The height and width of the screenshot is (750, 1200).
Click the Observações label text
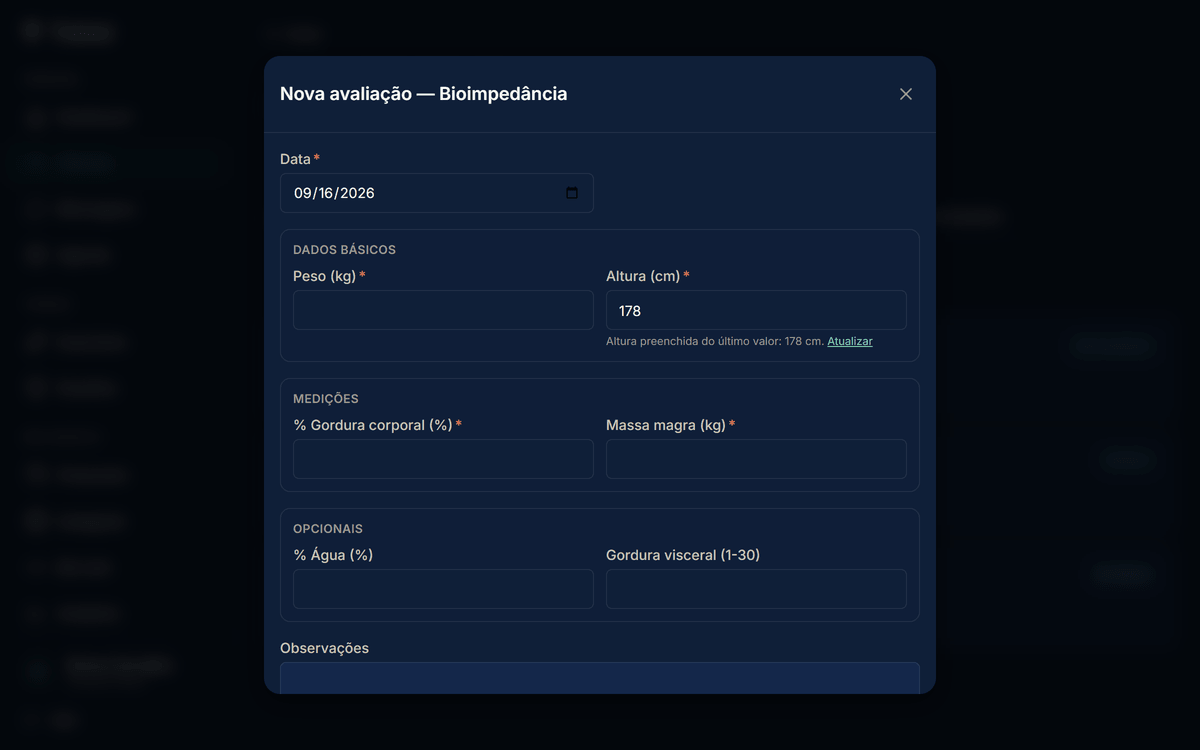[x=324, y=648]
